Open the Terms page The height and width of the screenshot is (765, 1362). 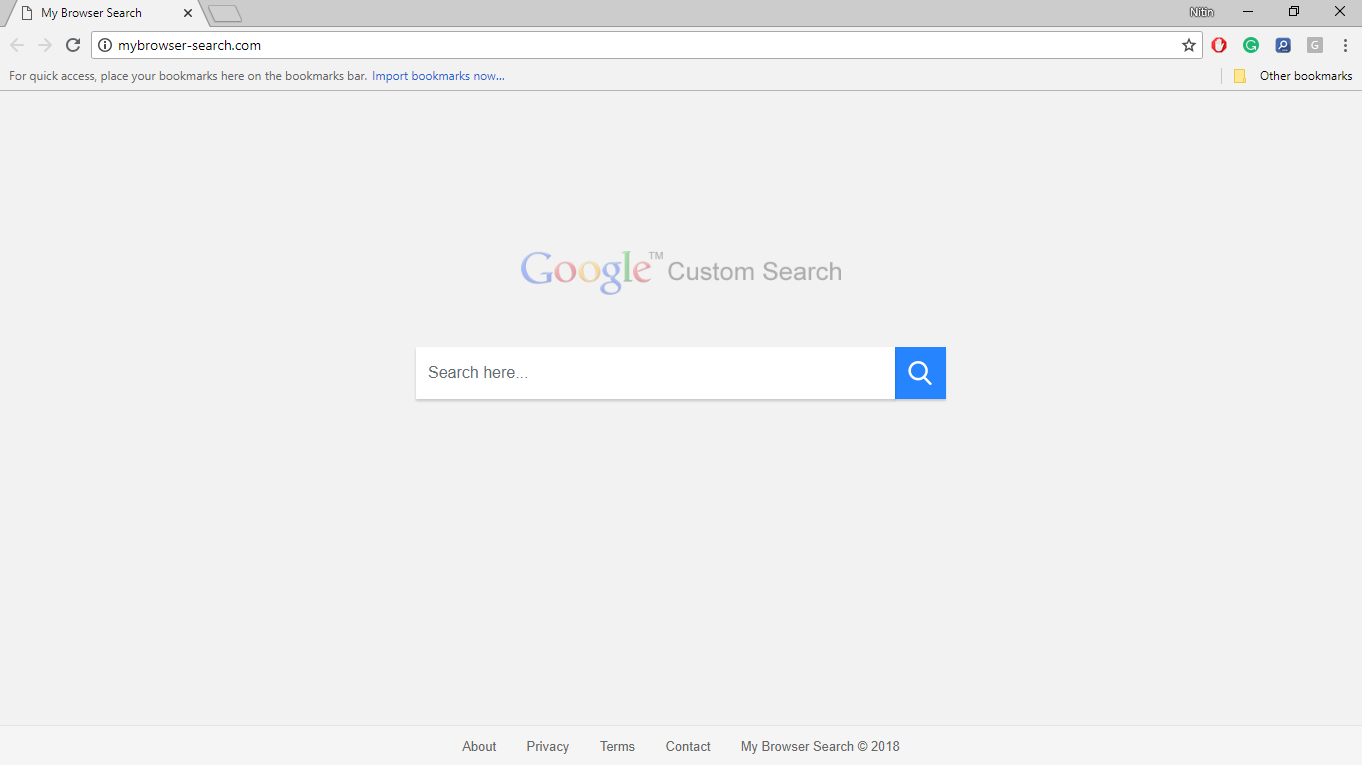[617, 746]
